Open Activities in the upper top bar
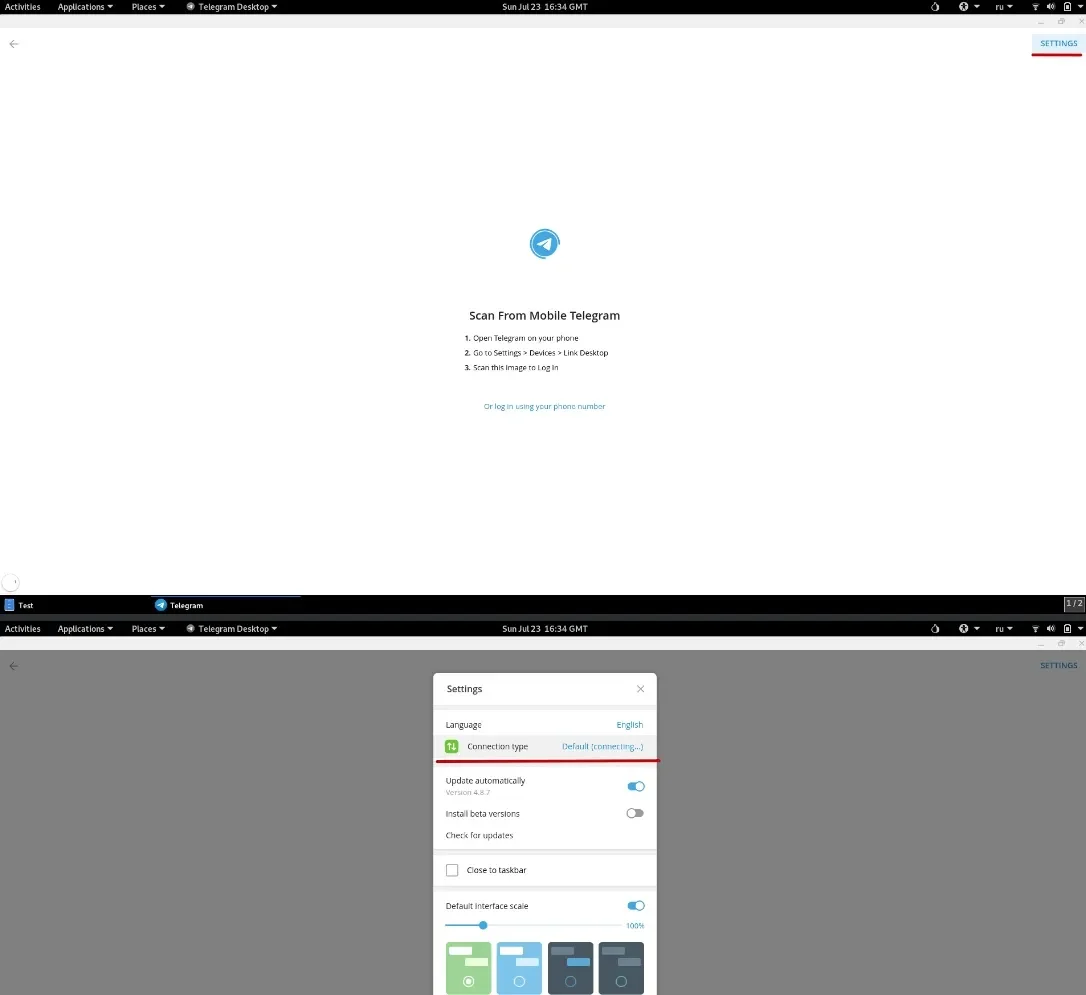 (23, 7)
